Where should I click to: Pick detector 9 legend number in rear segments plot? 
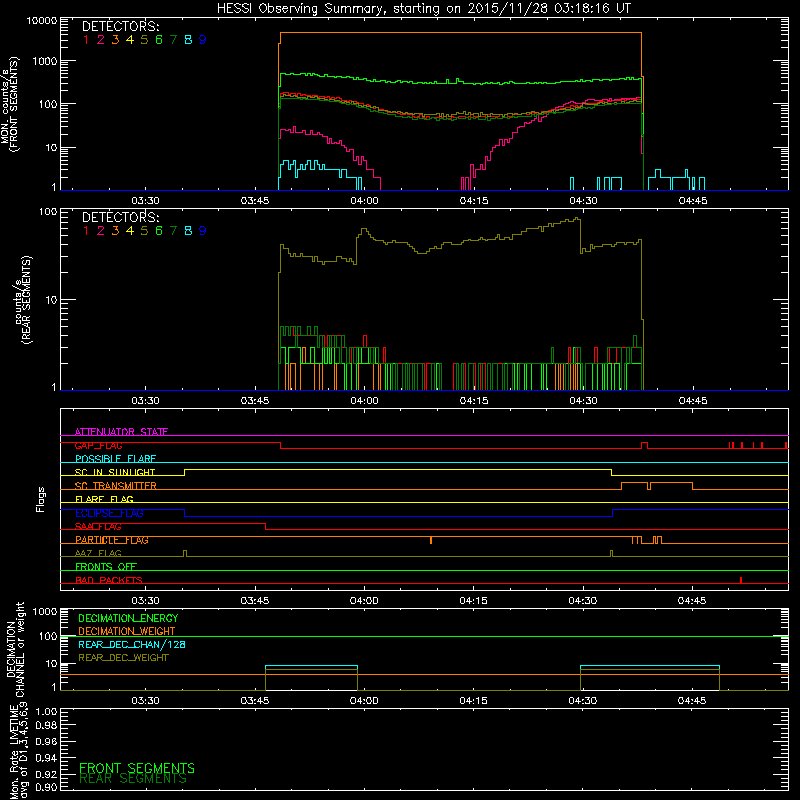(203, 231)
